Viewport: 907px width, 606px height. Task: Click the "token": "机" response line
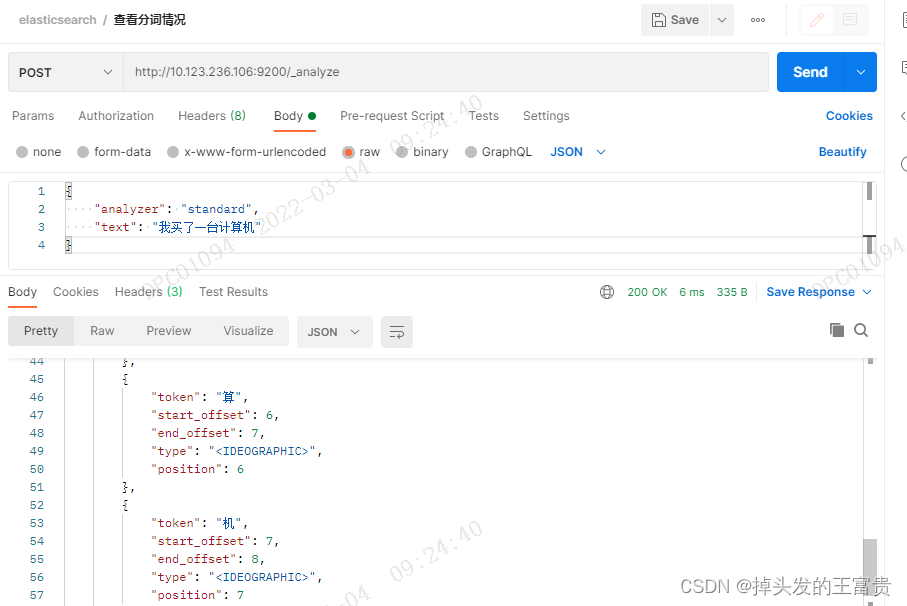(x=200, y=523)
